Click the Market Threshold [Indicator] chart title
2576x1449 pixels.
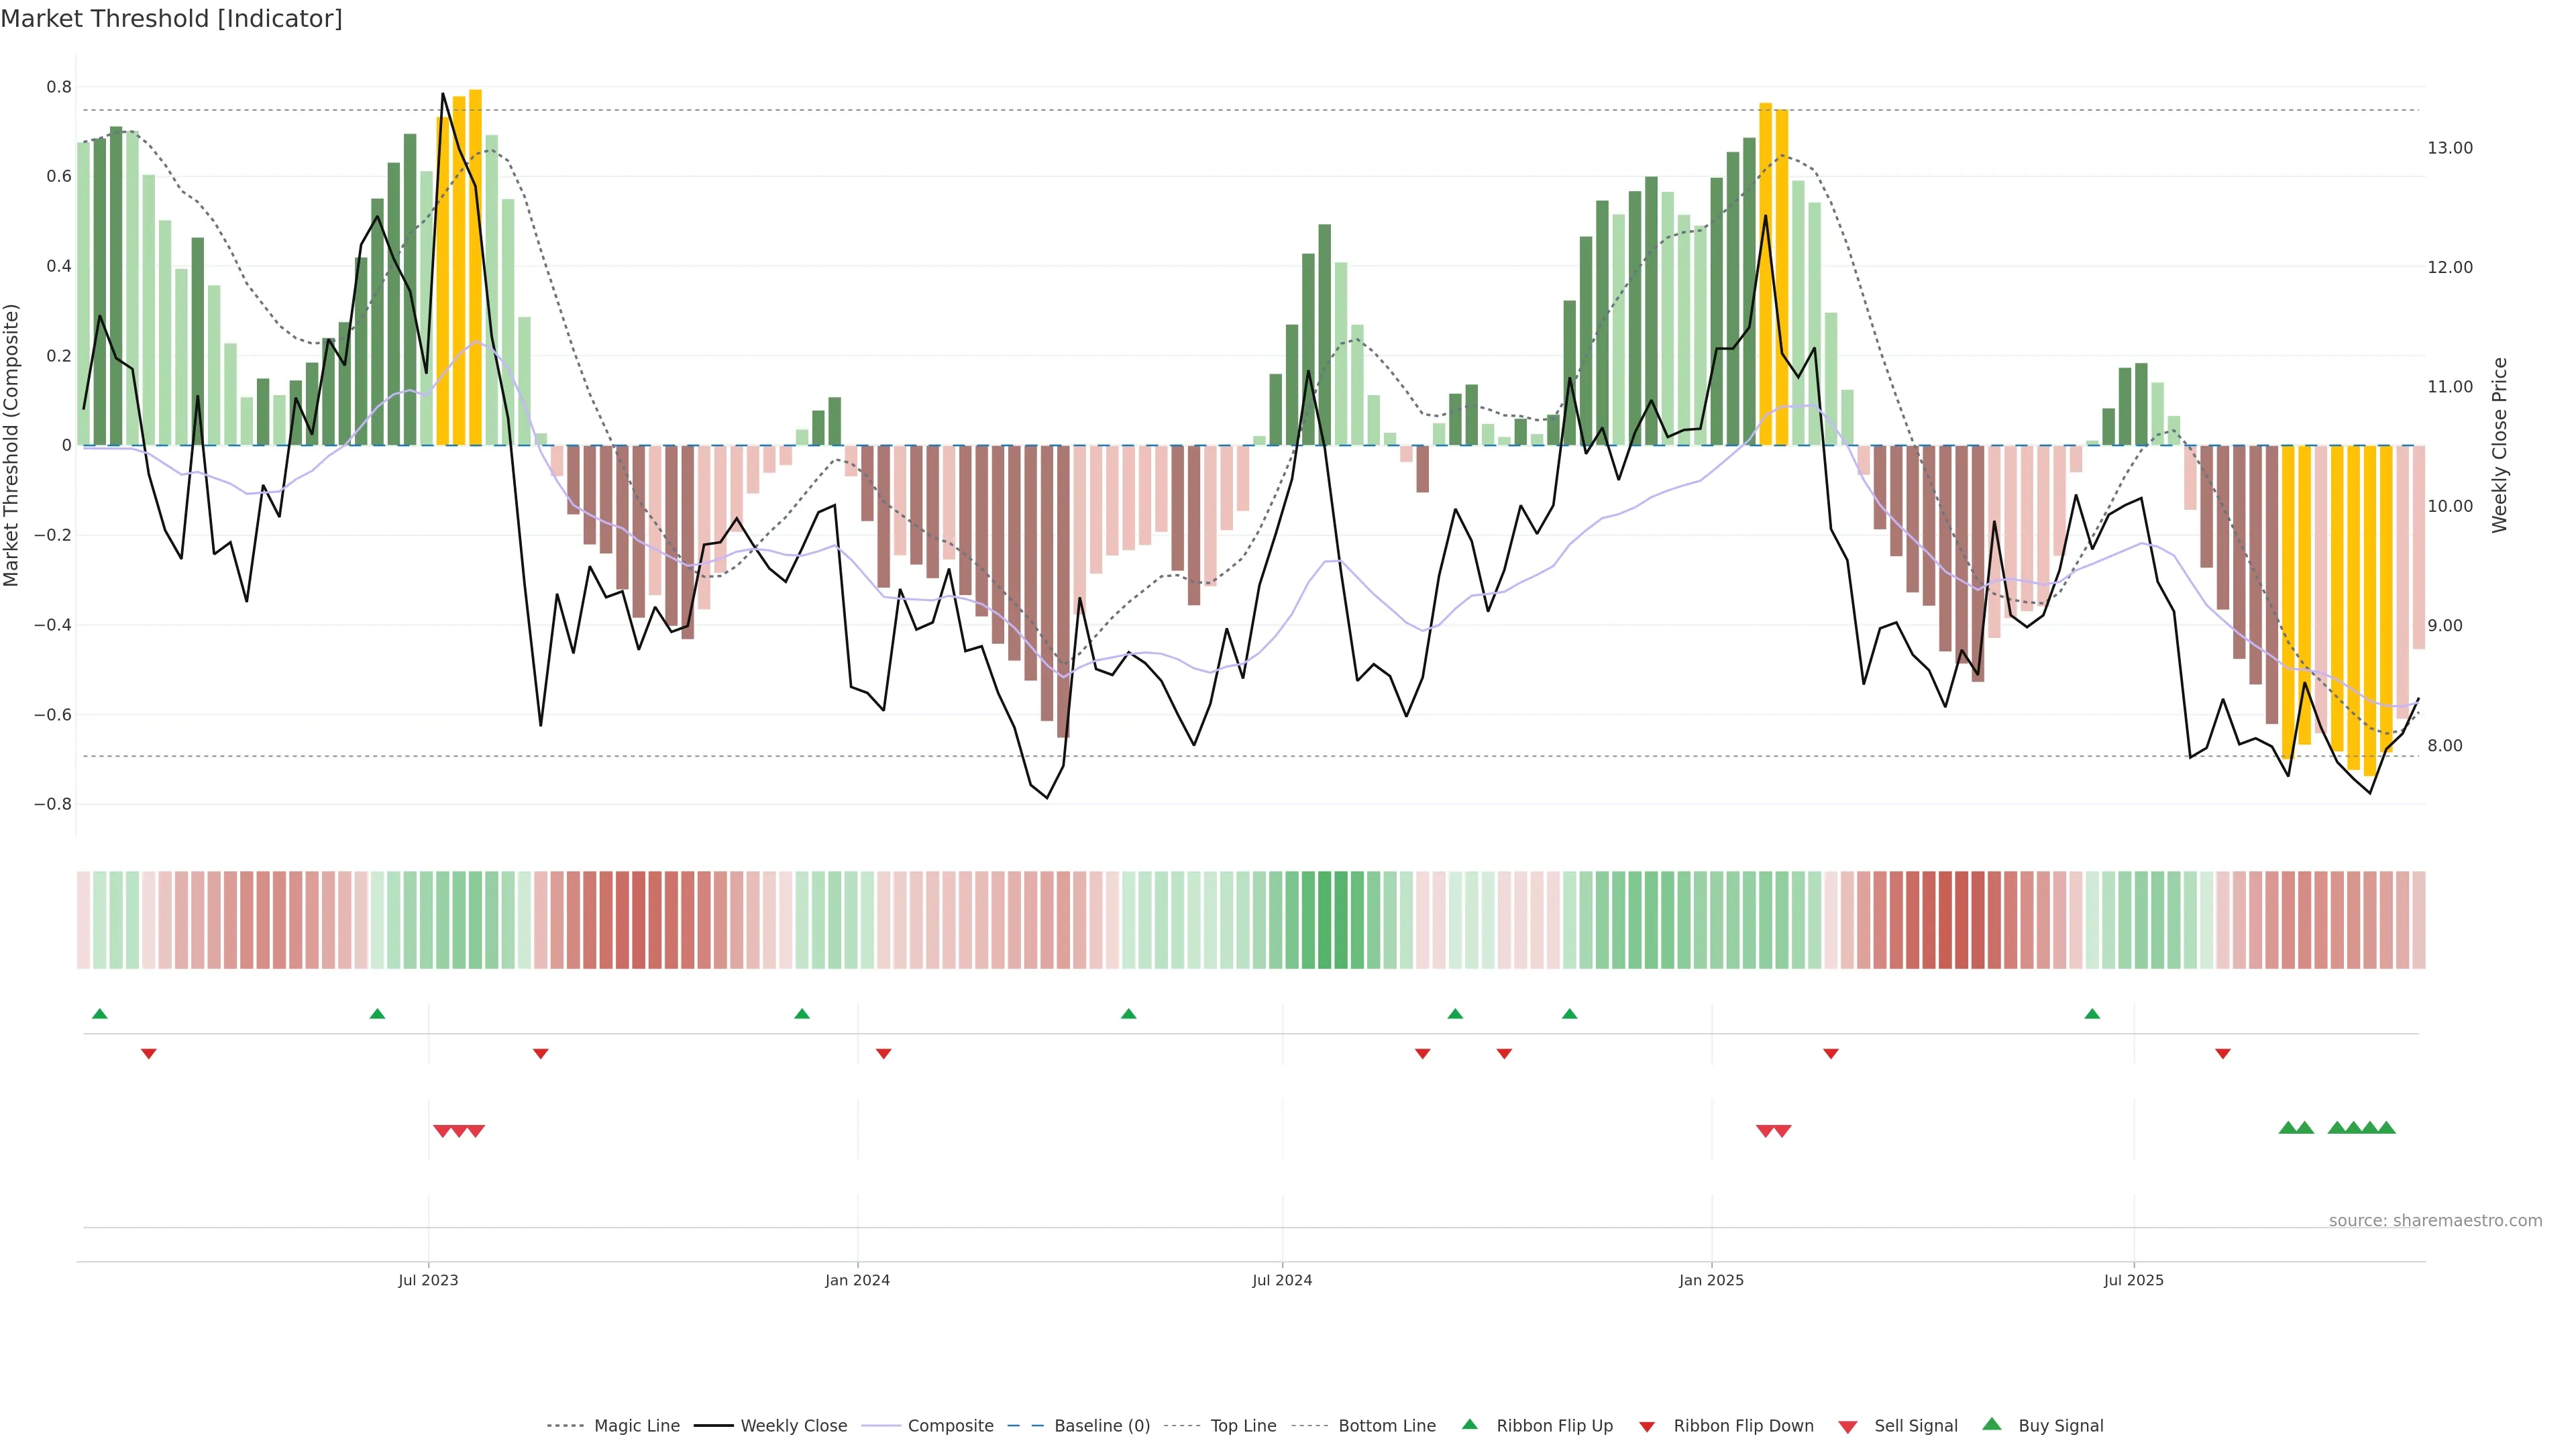point(172,19)
